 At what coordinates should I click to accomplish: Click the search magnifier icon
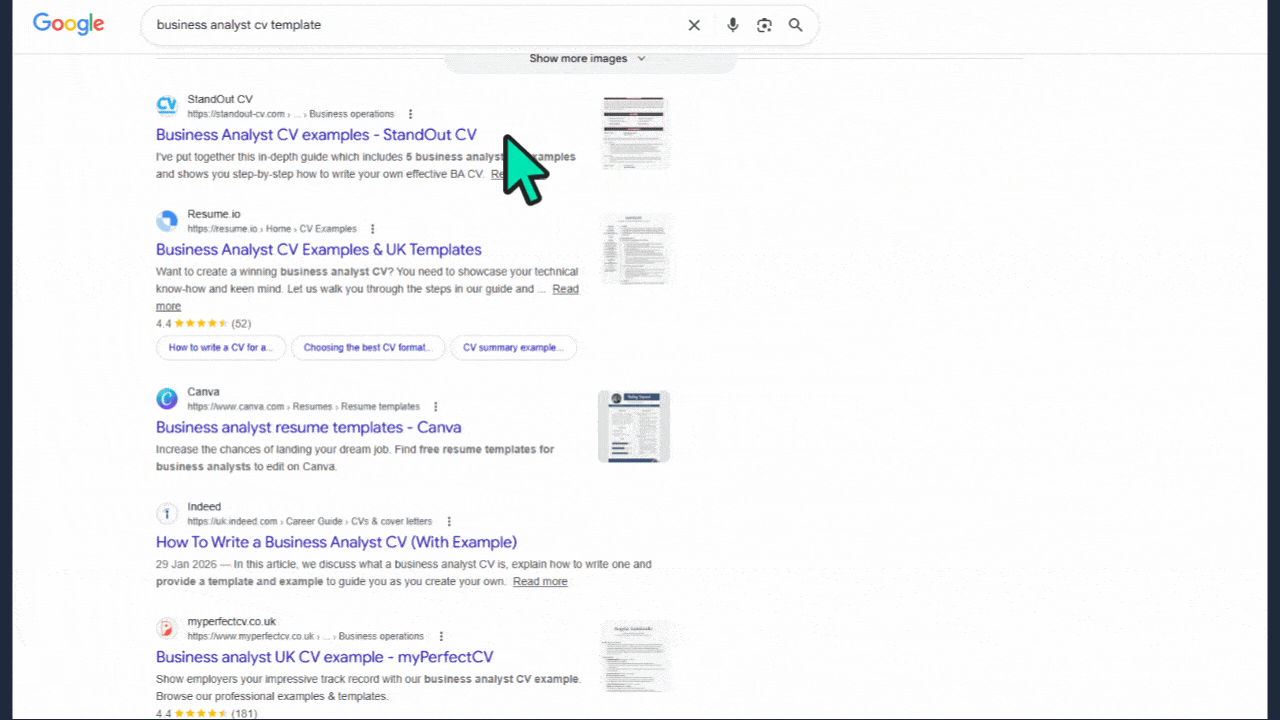coord(796,25)
